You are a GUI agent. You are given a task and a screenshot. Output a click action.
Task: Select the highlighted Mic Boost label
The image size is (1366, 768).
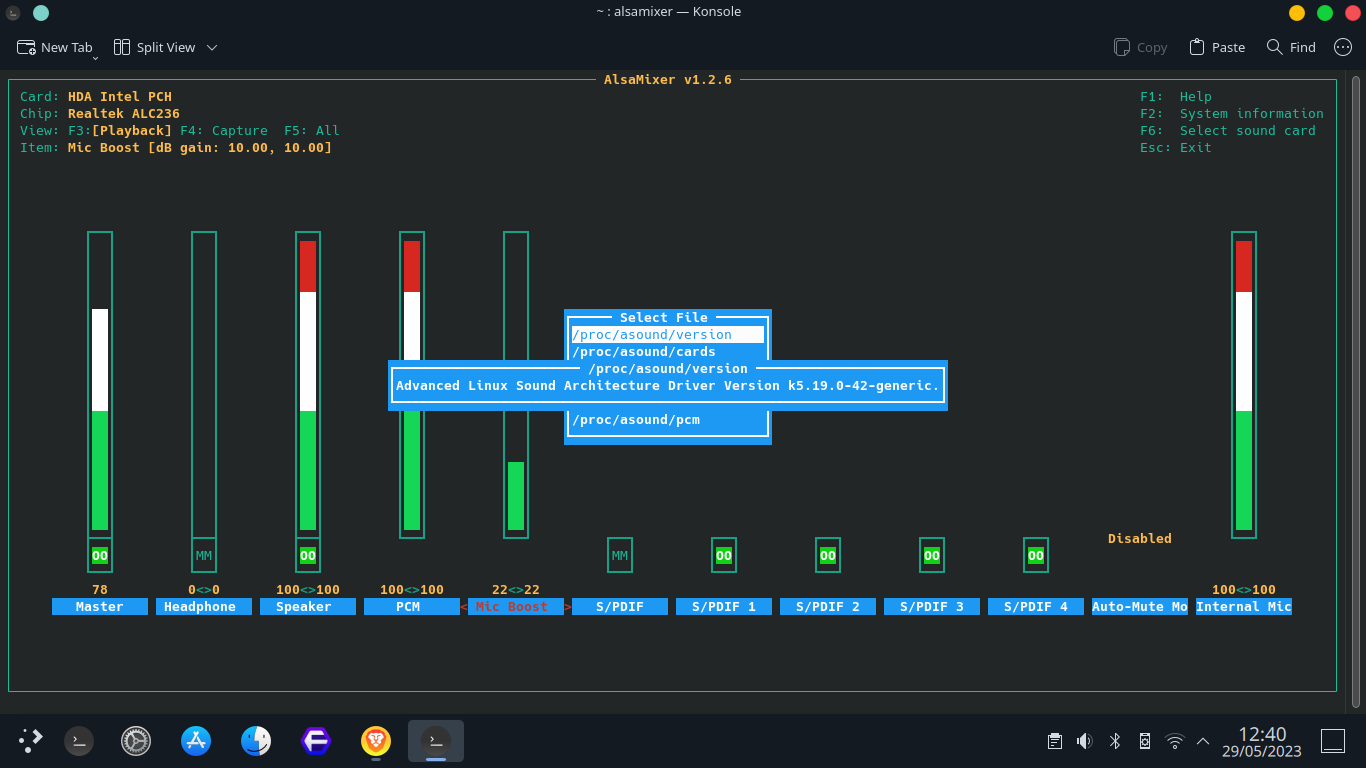pyautogui.click(x=516, y=607)
